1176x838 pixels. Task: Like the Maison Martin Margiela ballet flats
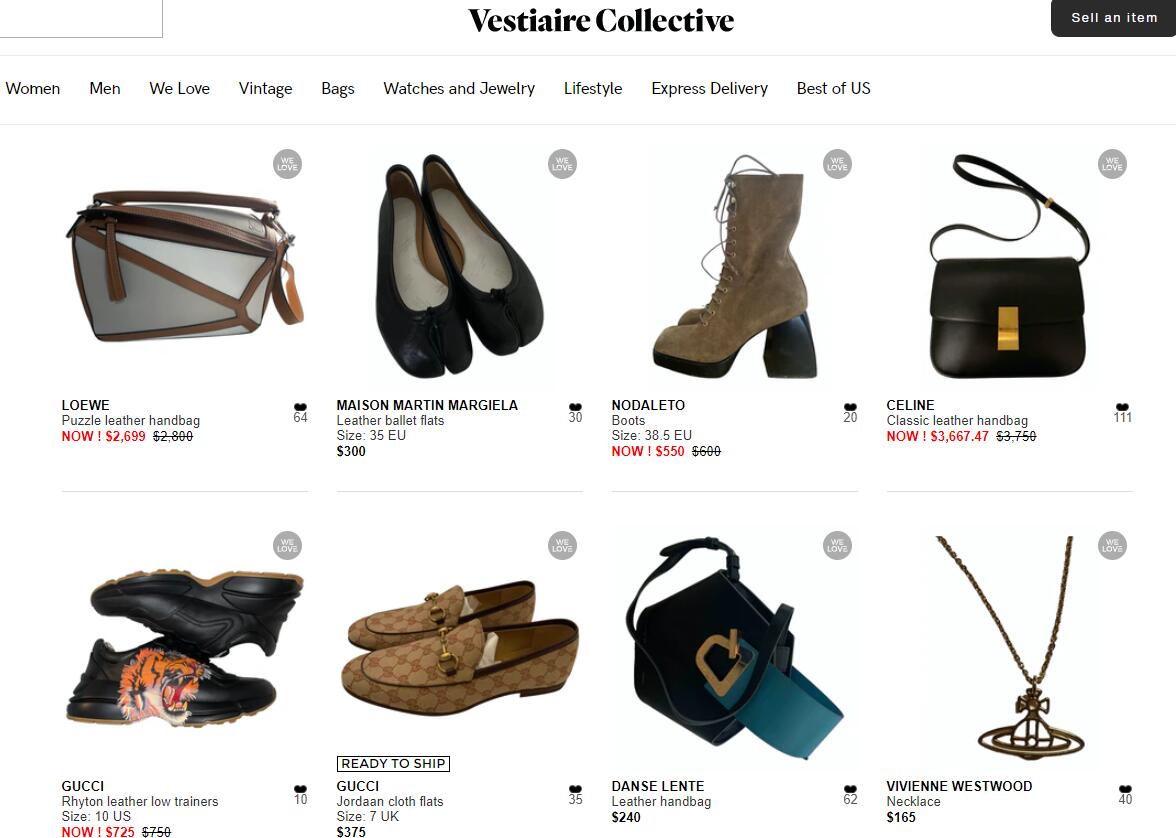[x=575, y=407]
